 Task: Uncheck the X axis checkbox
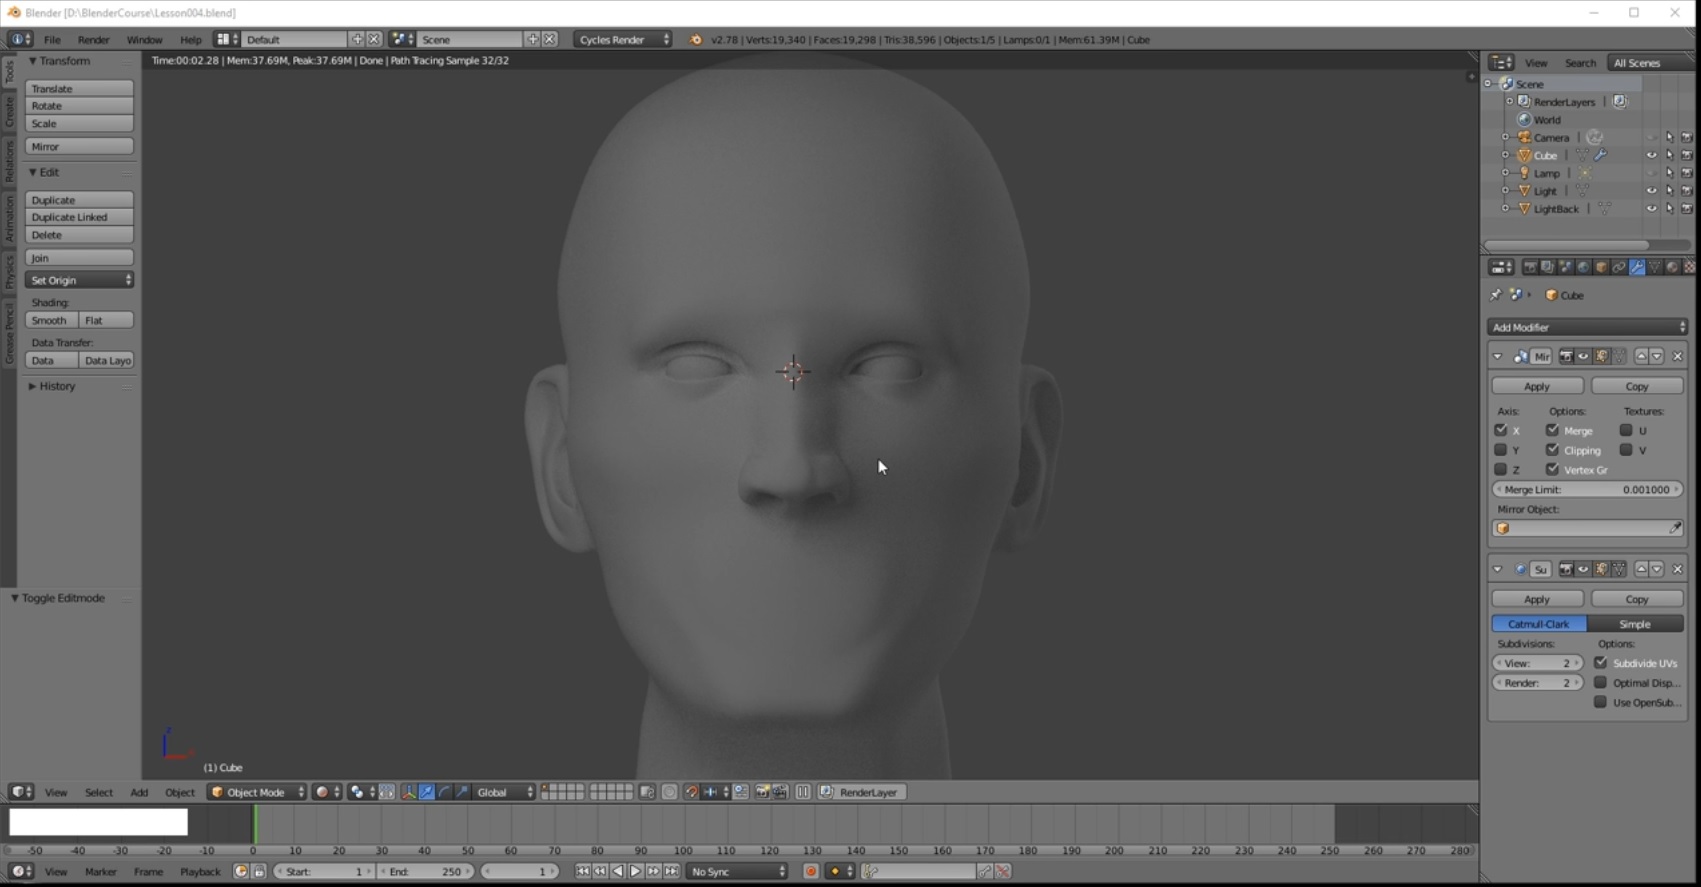point(1500,430)
